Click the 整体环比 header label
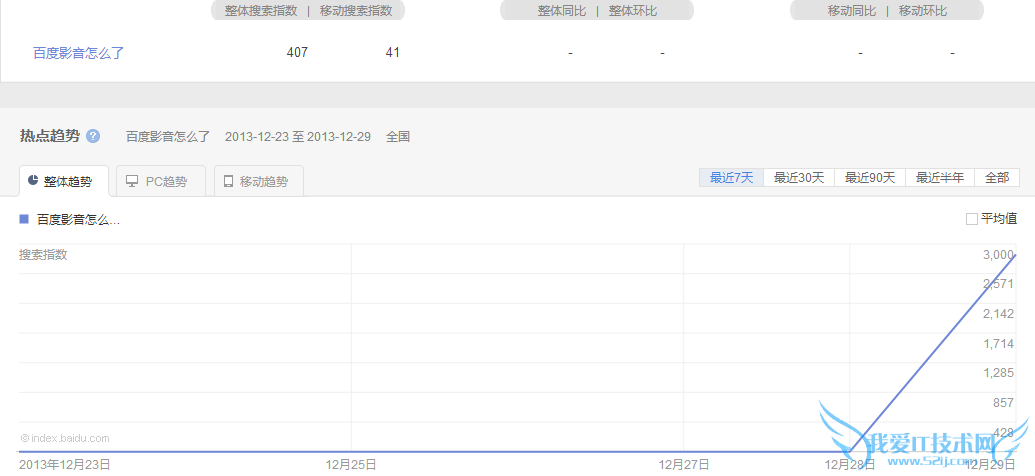Screen dimensions: 1035x476 pos(632,11)
